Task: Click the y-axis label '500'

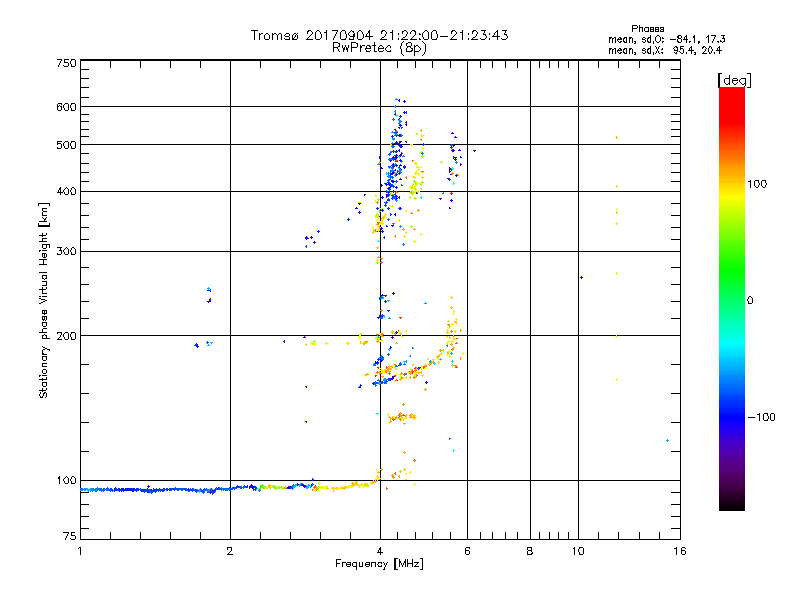Action: point(66,145)
